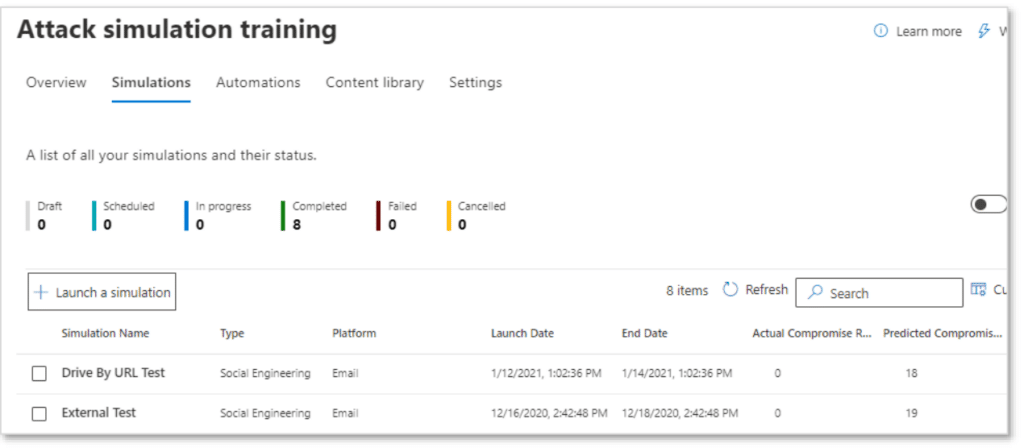The width and height of the screenshot is (1024, 448).
Task: Open the Learn more link
Action: [x=929, y=31]
